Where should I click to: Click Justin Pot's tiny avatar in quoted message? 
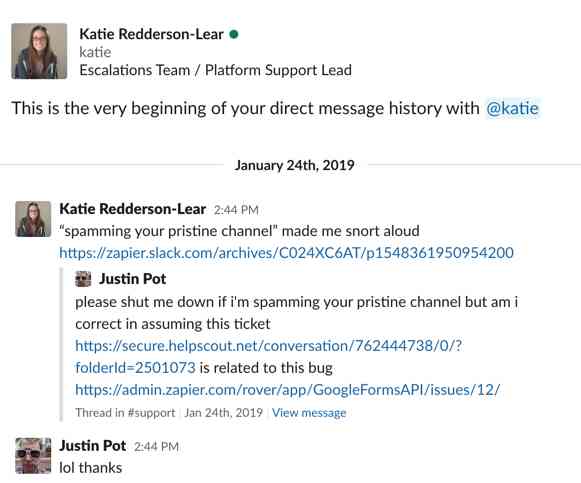tap(83, 279)
